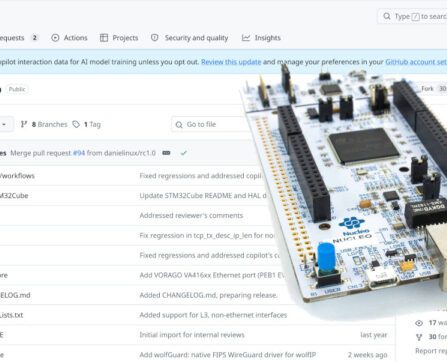The width and height of the screenshot is (447, 362).
Task: Open 'Added CHANGELOG.md, preparing release.' commit
Action: [x=208, y=295]
